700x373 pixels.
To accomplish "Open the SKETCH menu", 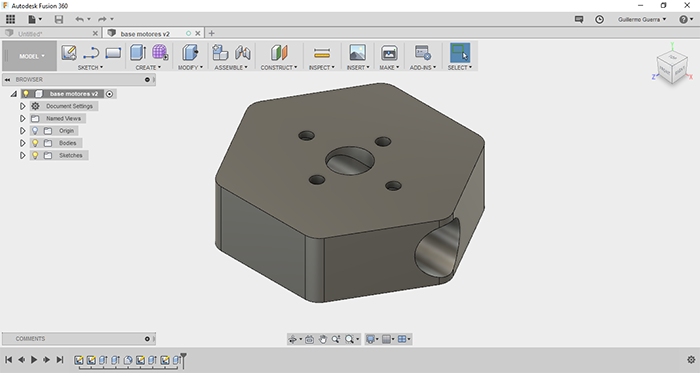I will [x=90, y=67].
